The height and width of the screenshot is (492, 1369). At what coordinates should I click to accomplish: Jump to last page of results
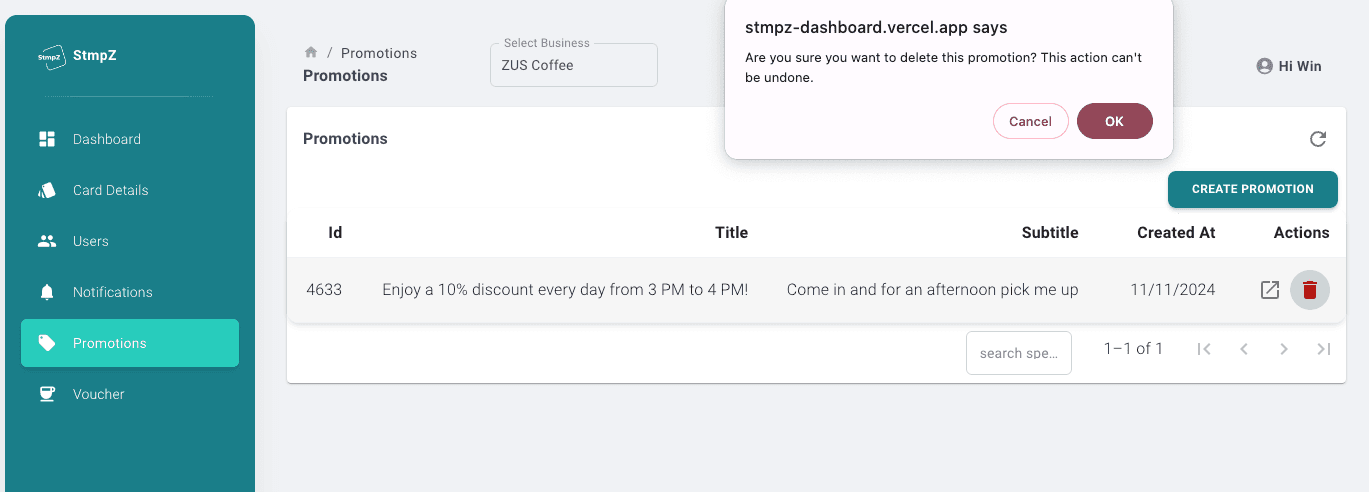pyautogui.click(x=1324, y=349)
